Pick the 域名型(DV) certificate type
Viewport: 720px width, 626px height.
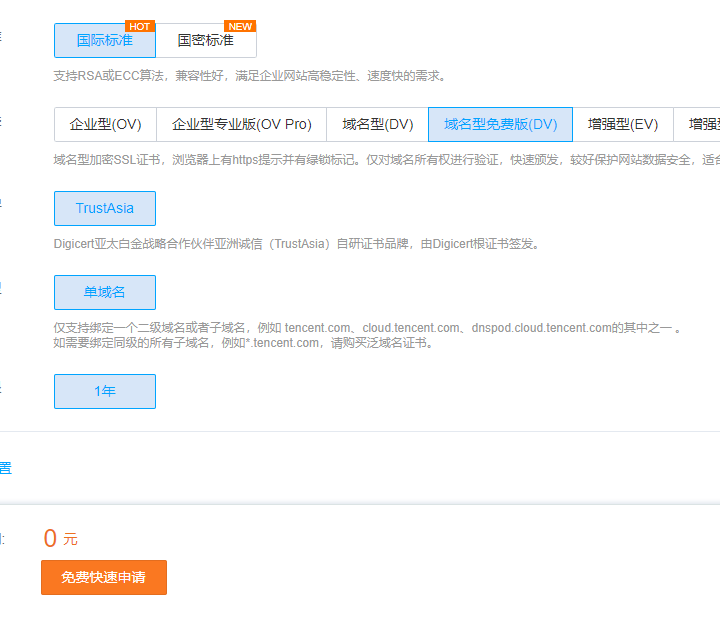pos(377,125)
